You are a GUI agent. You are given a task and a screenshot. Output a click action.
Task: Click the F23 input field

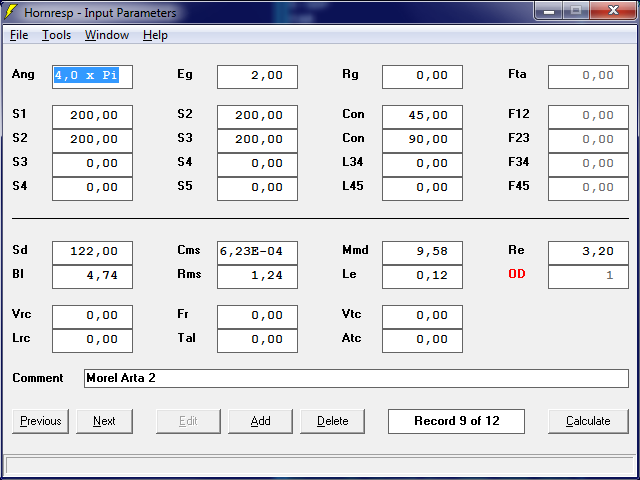tap(588, 140)
